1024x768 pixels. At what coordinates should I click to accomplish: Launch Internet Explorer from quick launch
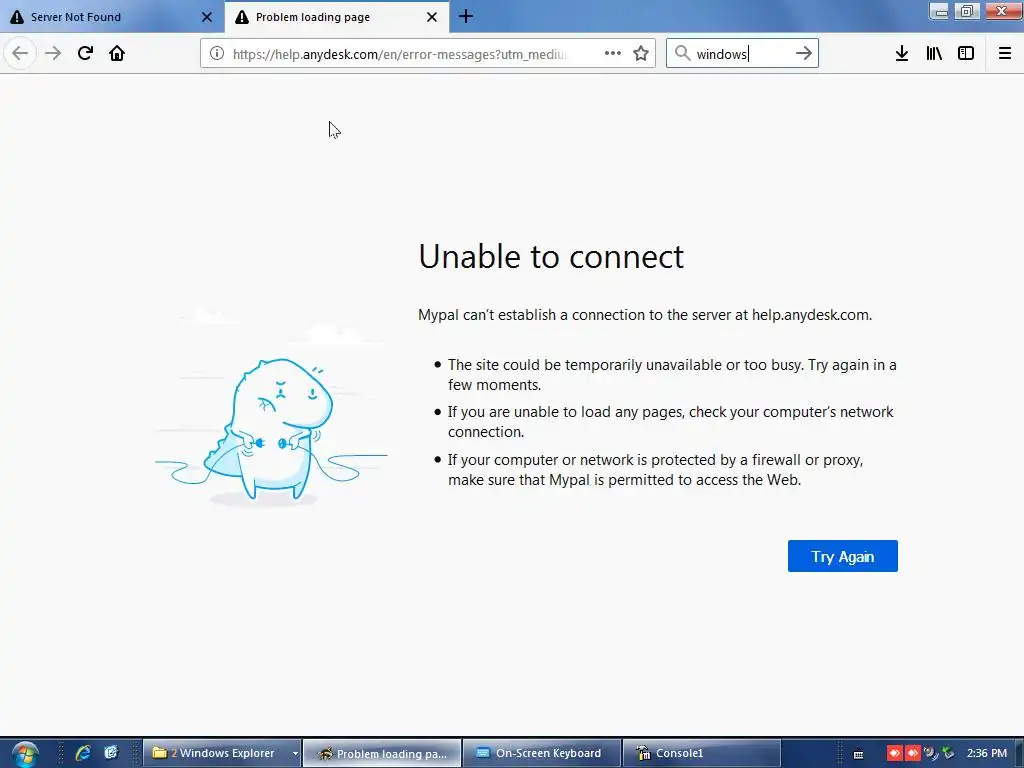[x=83, y=753]
